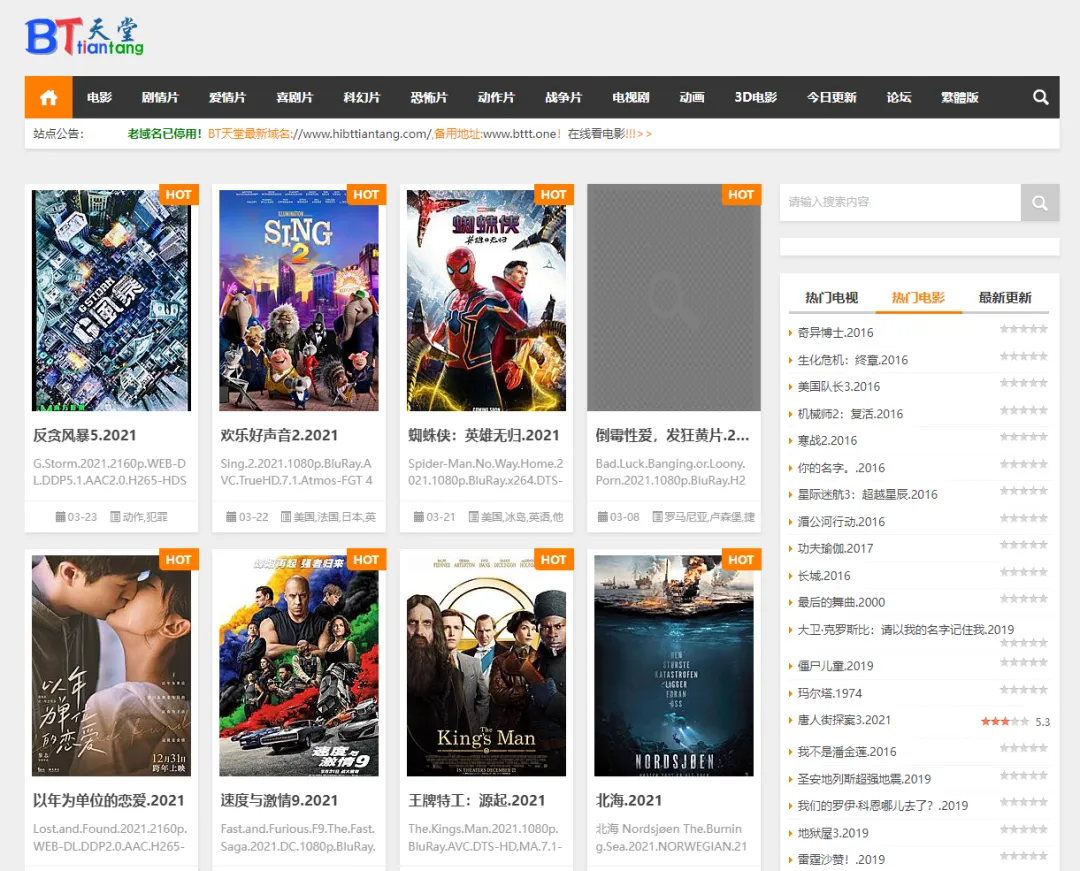The image size is (1080, 871).
Task: Click genre icon next to 动作,犯罪
Action: 115,516
